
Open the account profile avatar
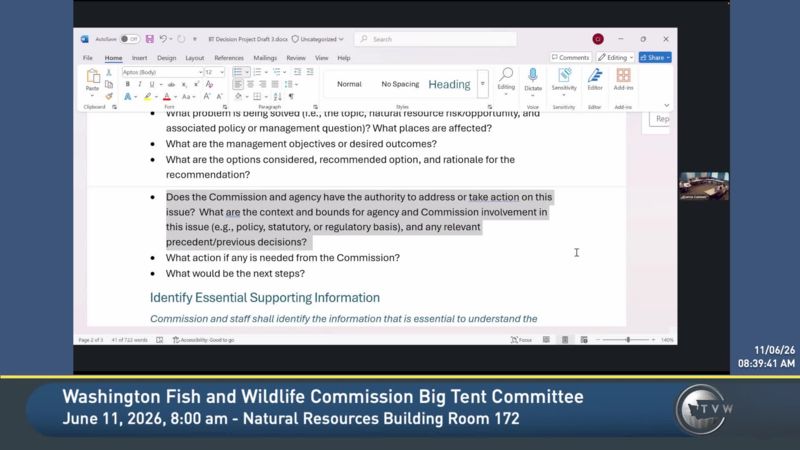point(598,39)
